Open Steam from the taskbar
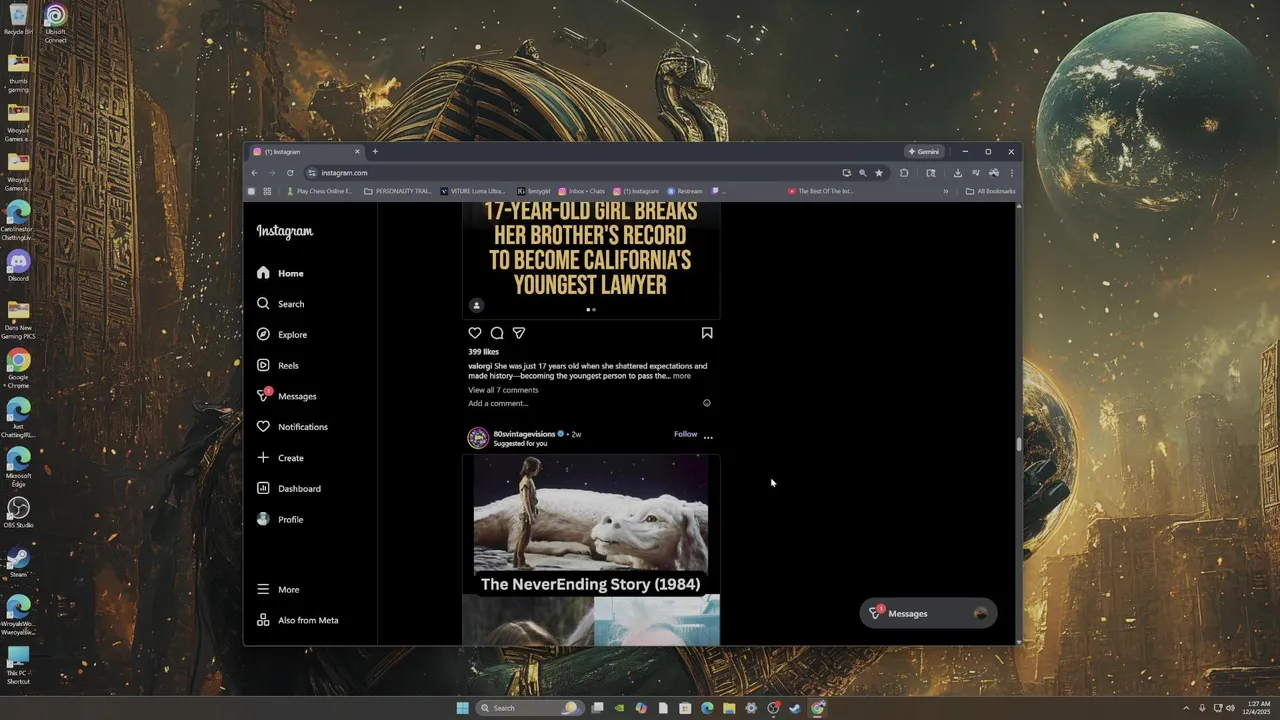 pyautogui.click(x=795, y=708)
